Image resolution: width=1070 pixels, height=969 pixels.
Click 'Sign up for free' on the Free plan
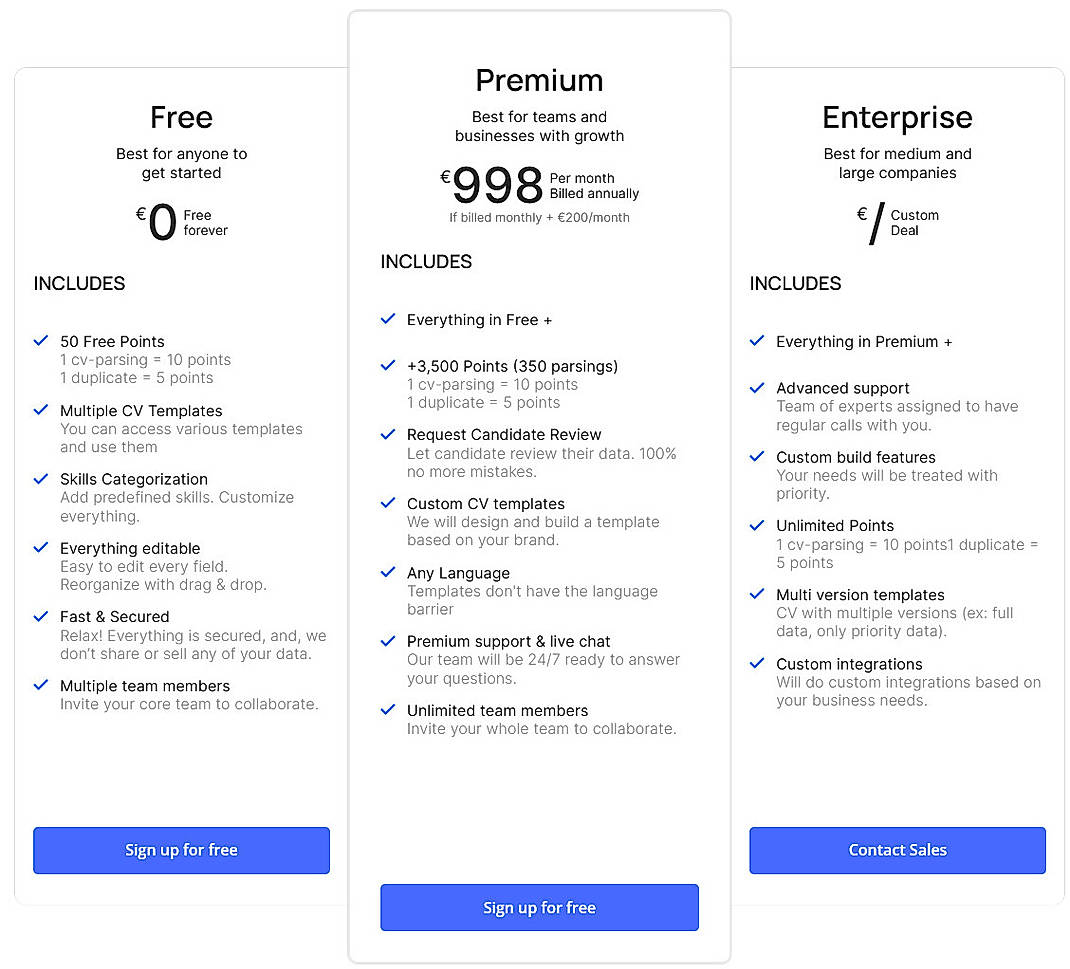click(181, 850)
